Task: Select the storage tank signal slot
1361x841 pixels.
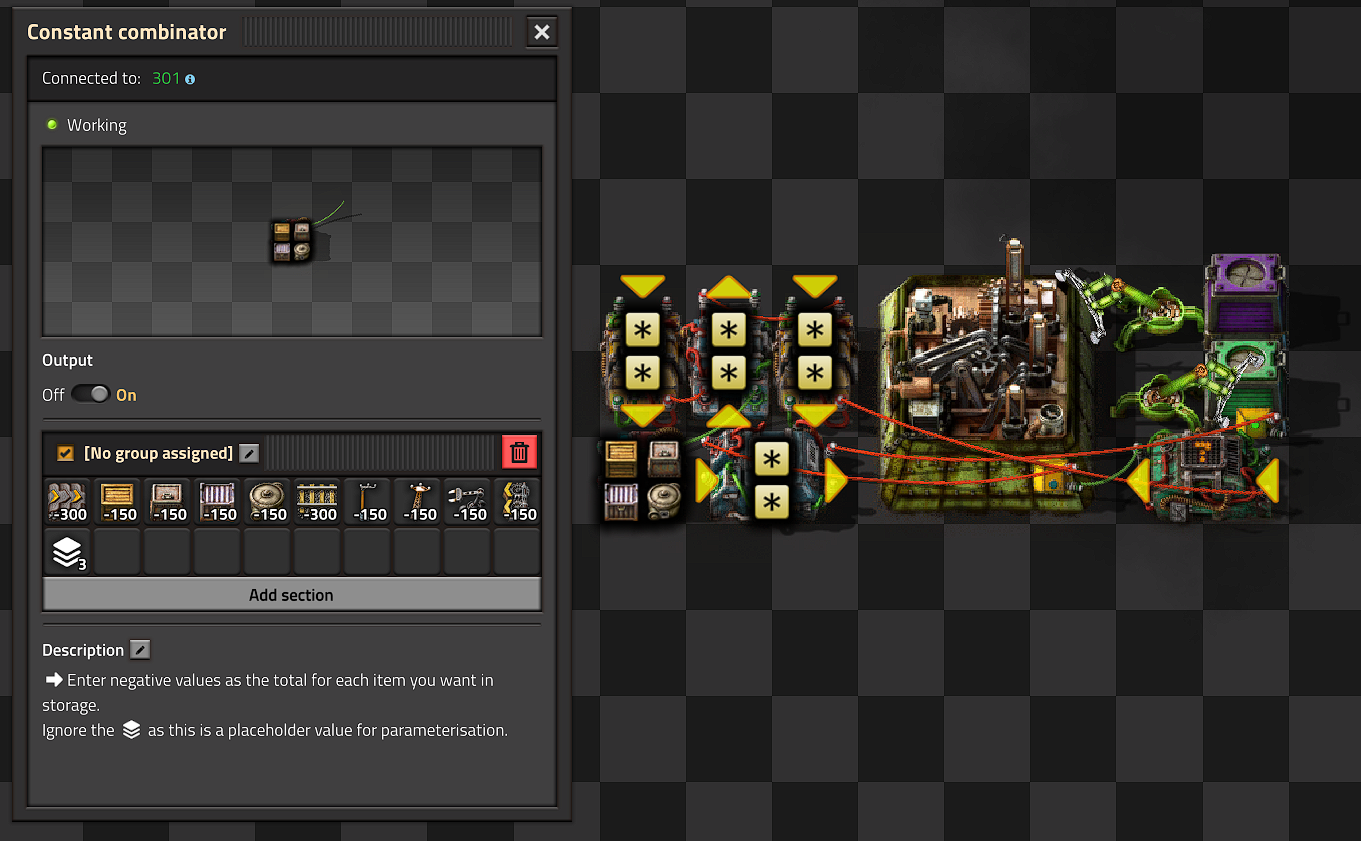Action: (x=268, y=501)
